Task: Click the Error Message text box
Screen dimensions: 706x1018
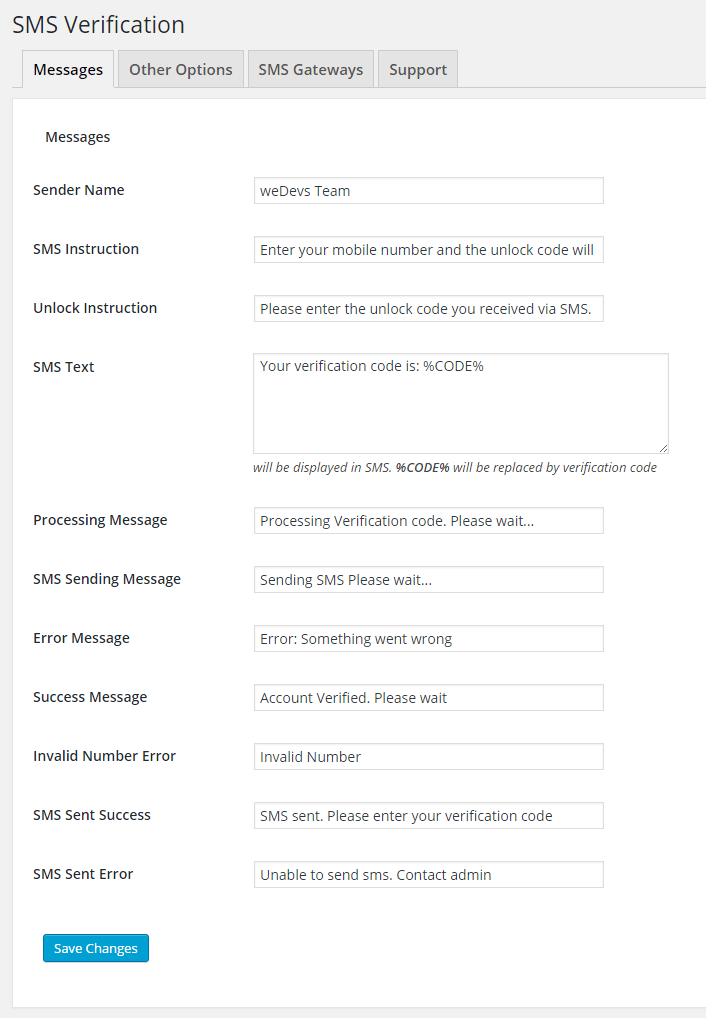Action: 428,638
